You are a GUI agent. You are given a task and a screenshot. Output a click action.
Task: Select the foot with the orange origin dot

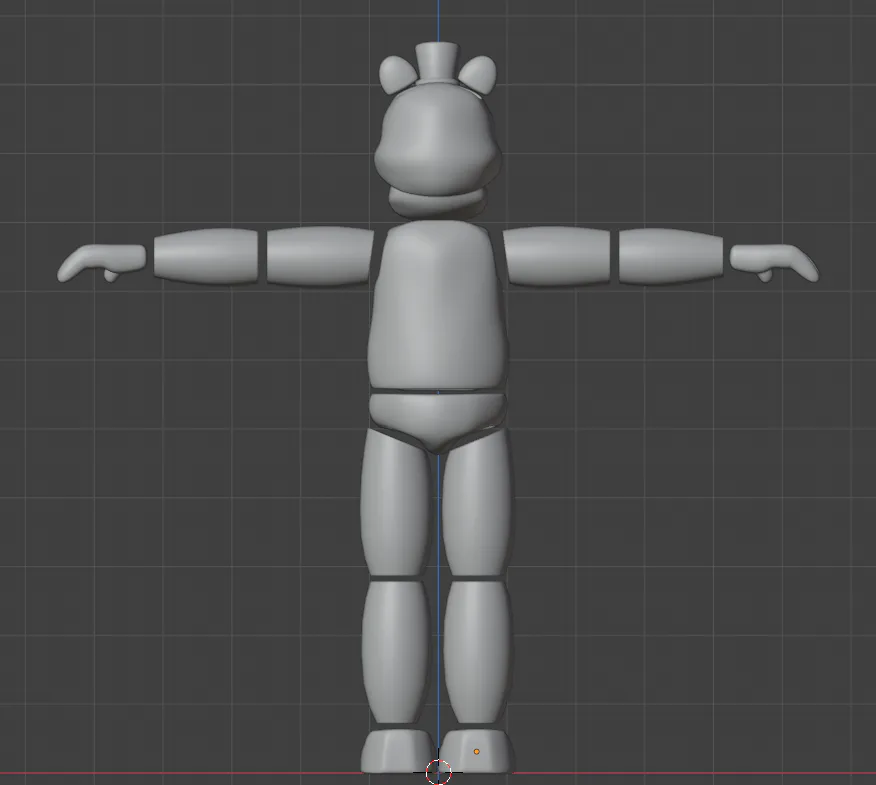click(478, 751)
